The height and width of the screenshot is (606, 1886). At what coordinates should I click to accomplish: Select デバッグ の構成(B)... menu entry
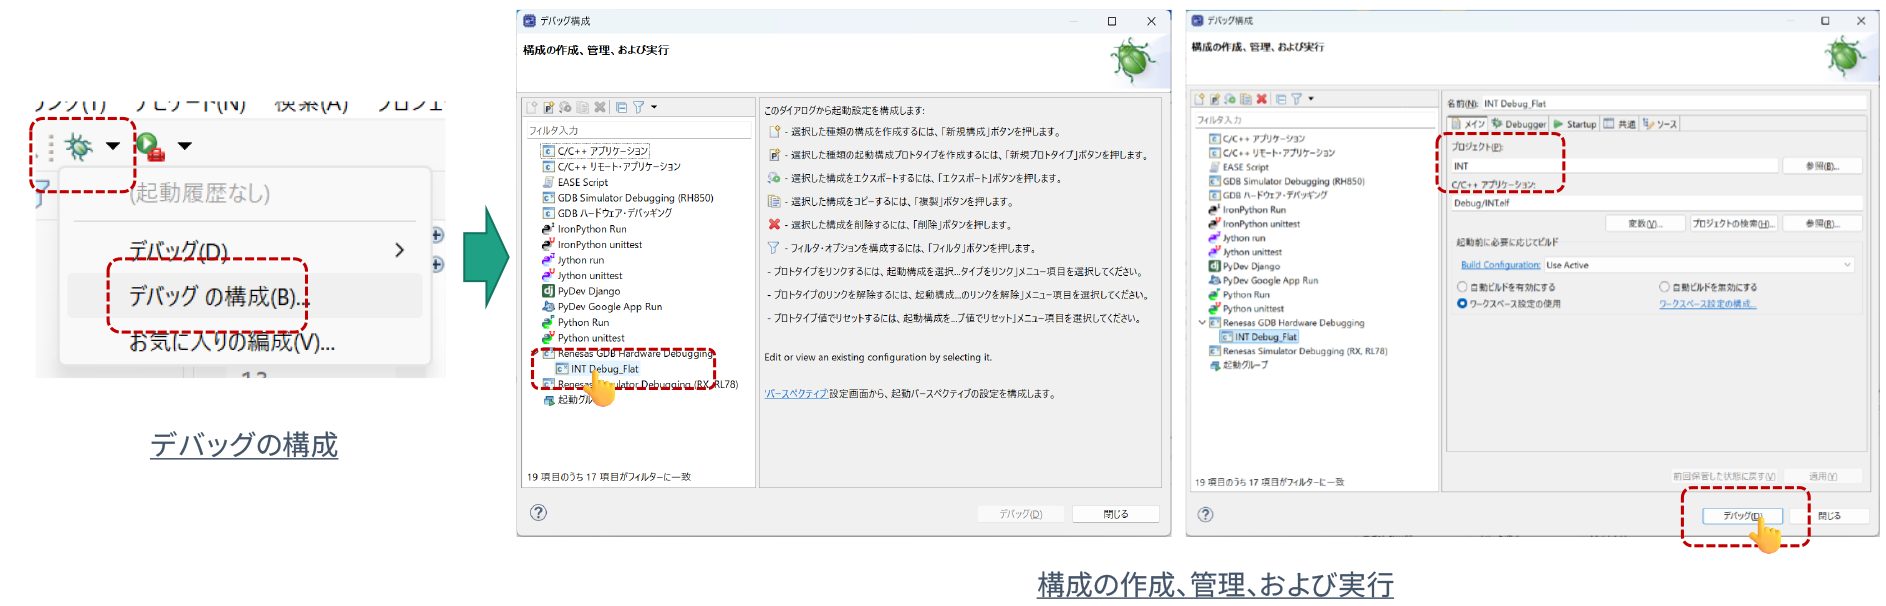click(214, 297)
